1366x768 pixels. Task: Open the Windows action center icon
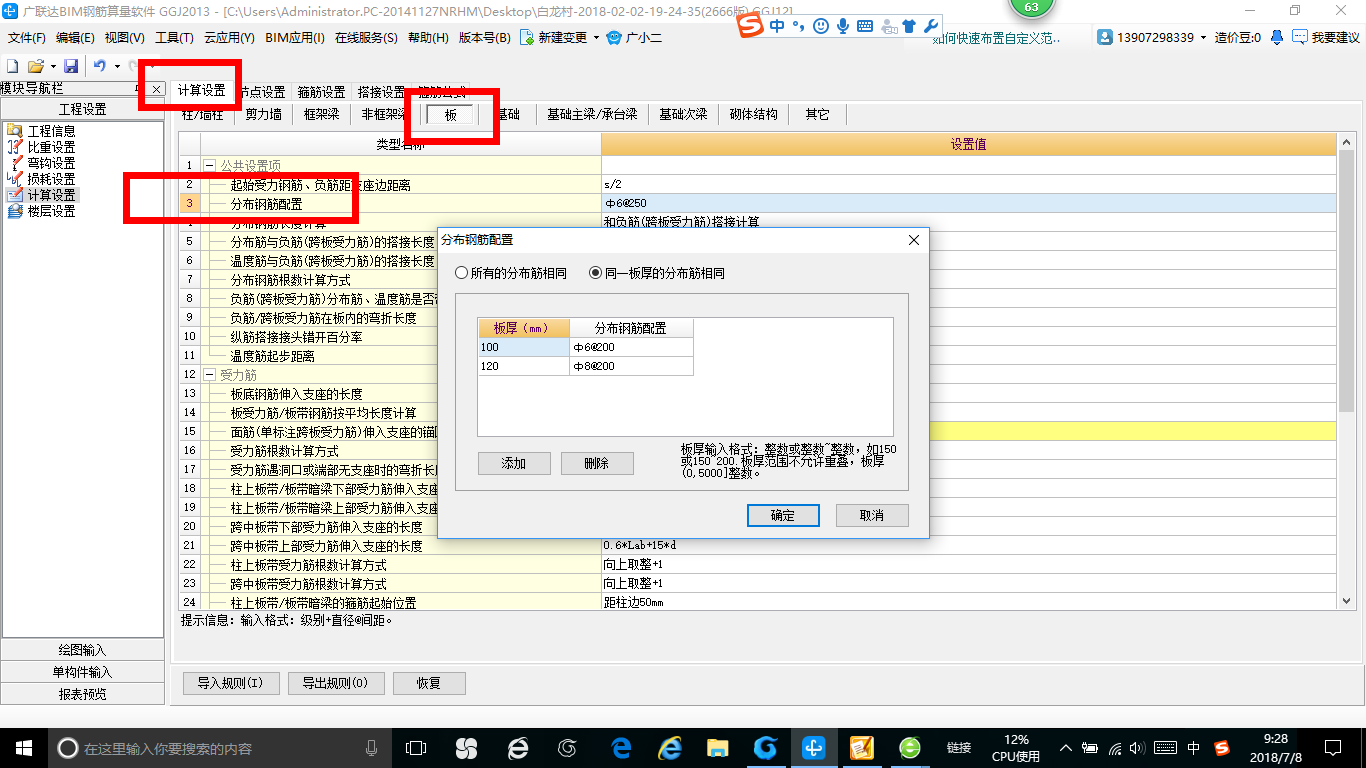click(x=1332, y=748)
